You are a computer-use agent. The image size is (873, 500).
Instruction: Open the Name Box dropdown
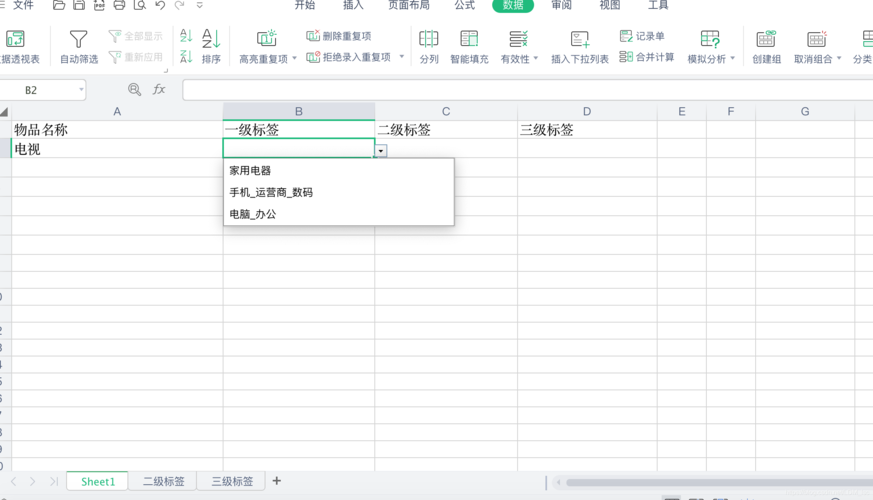coord(81,90)
